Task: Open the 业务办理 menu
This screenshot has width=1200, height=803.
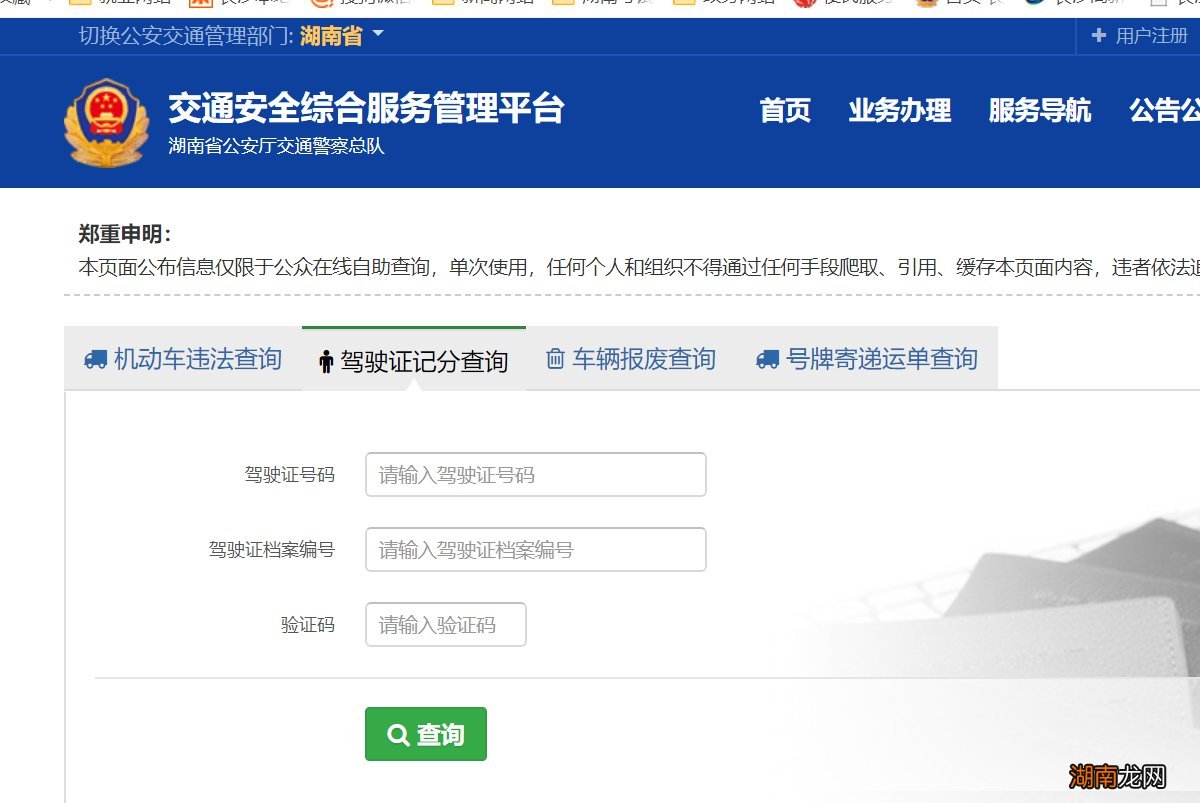Action: click(x=900, y=111)
